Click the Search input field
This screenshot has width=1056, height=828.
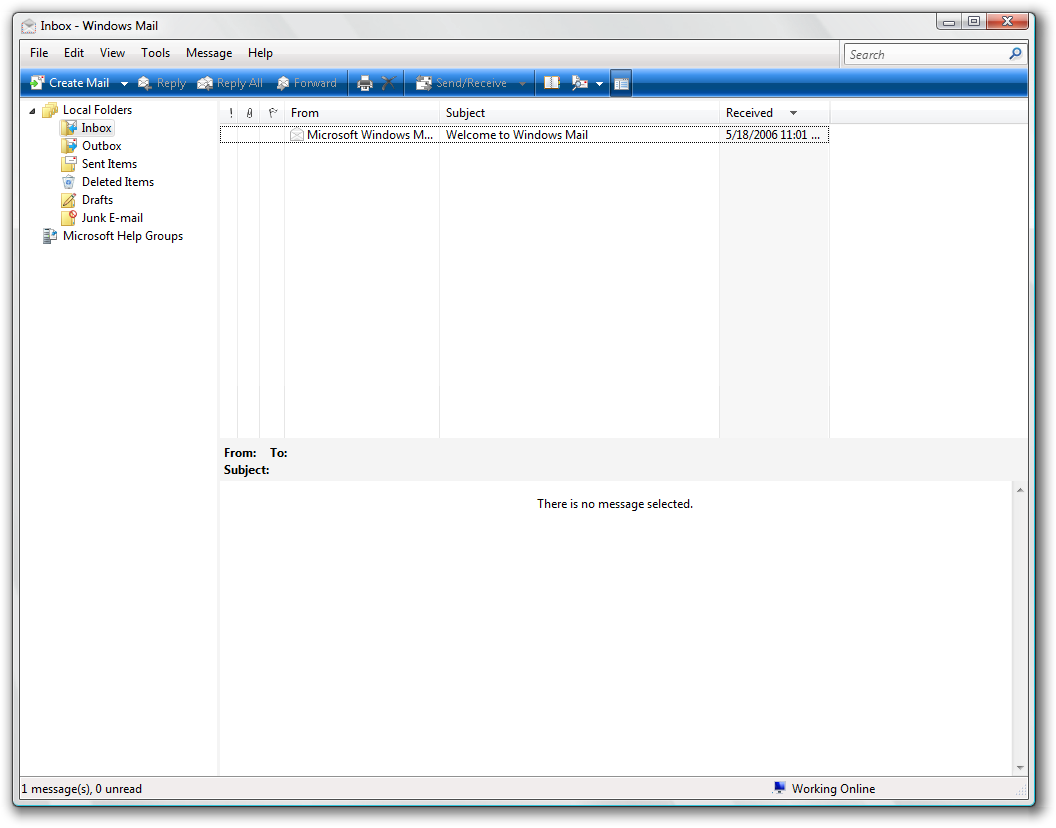[x=926, y=55]
